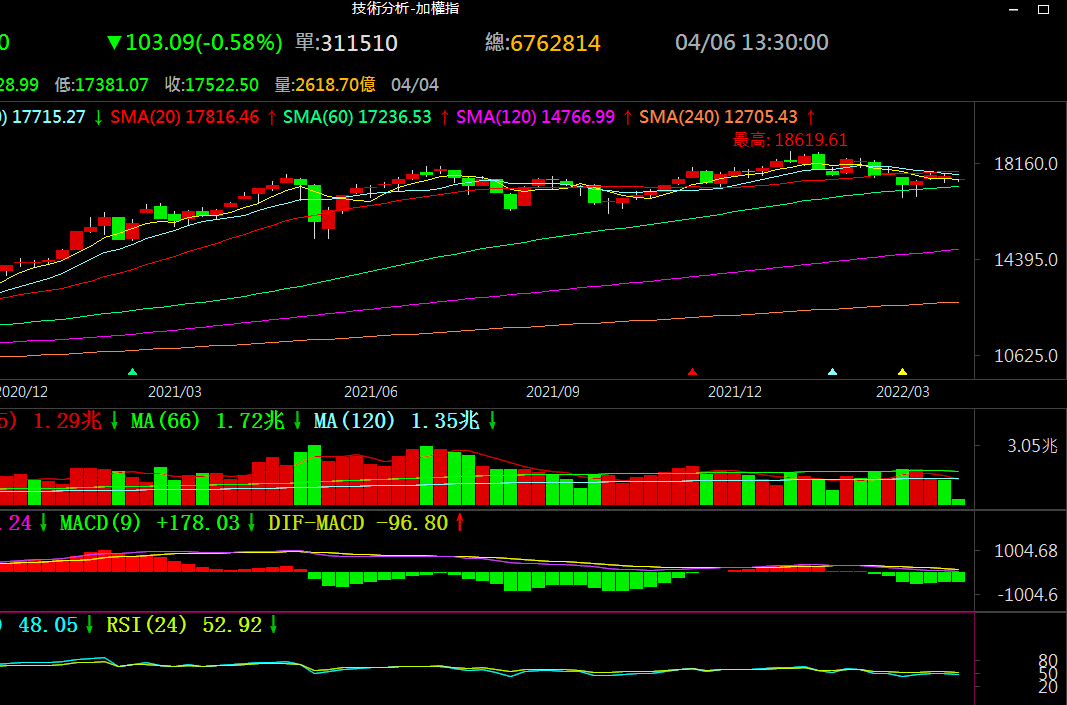Viewport: 1067px width, 705px height.
Task: Click the 技術分析-加權指 window title
Action: tap(405, 8)
